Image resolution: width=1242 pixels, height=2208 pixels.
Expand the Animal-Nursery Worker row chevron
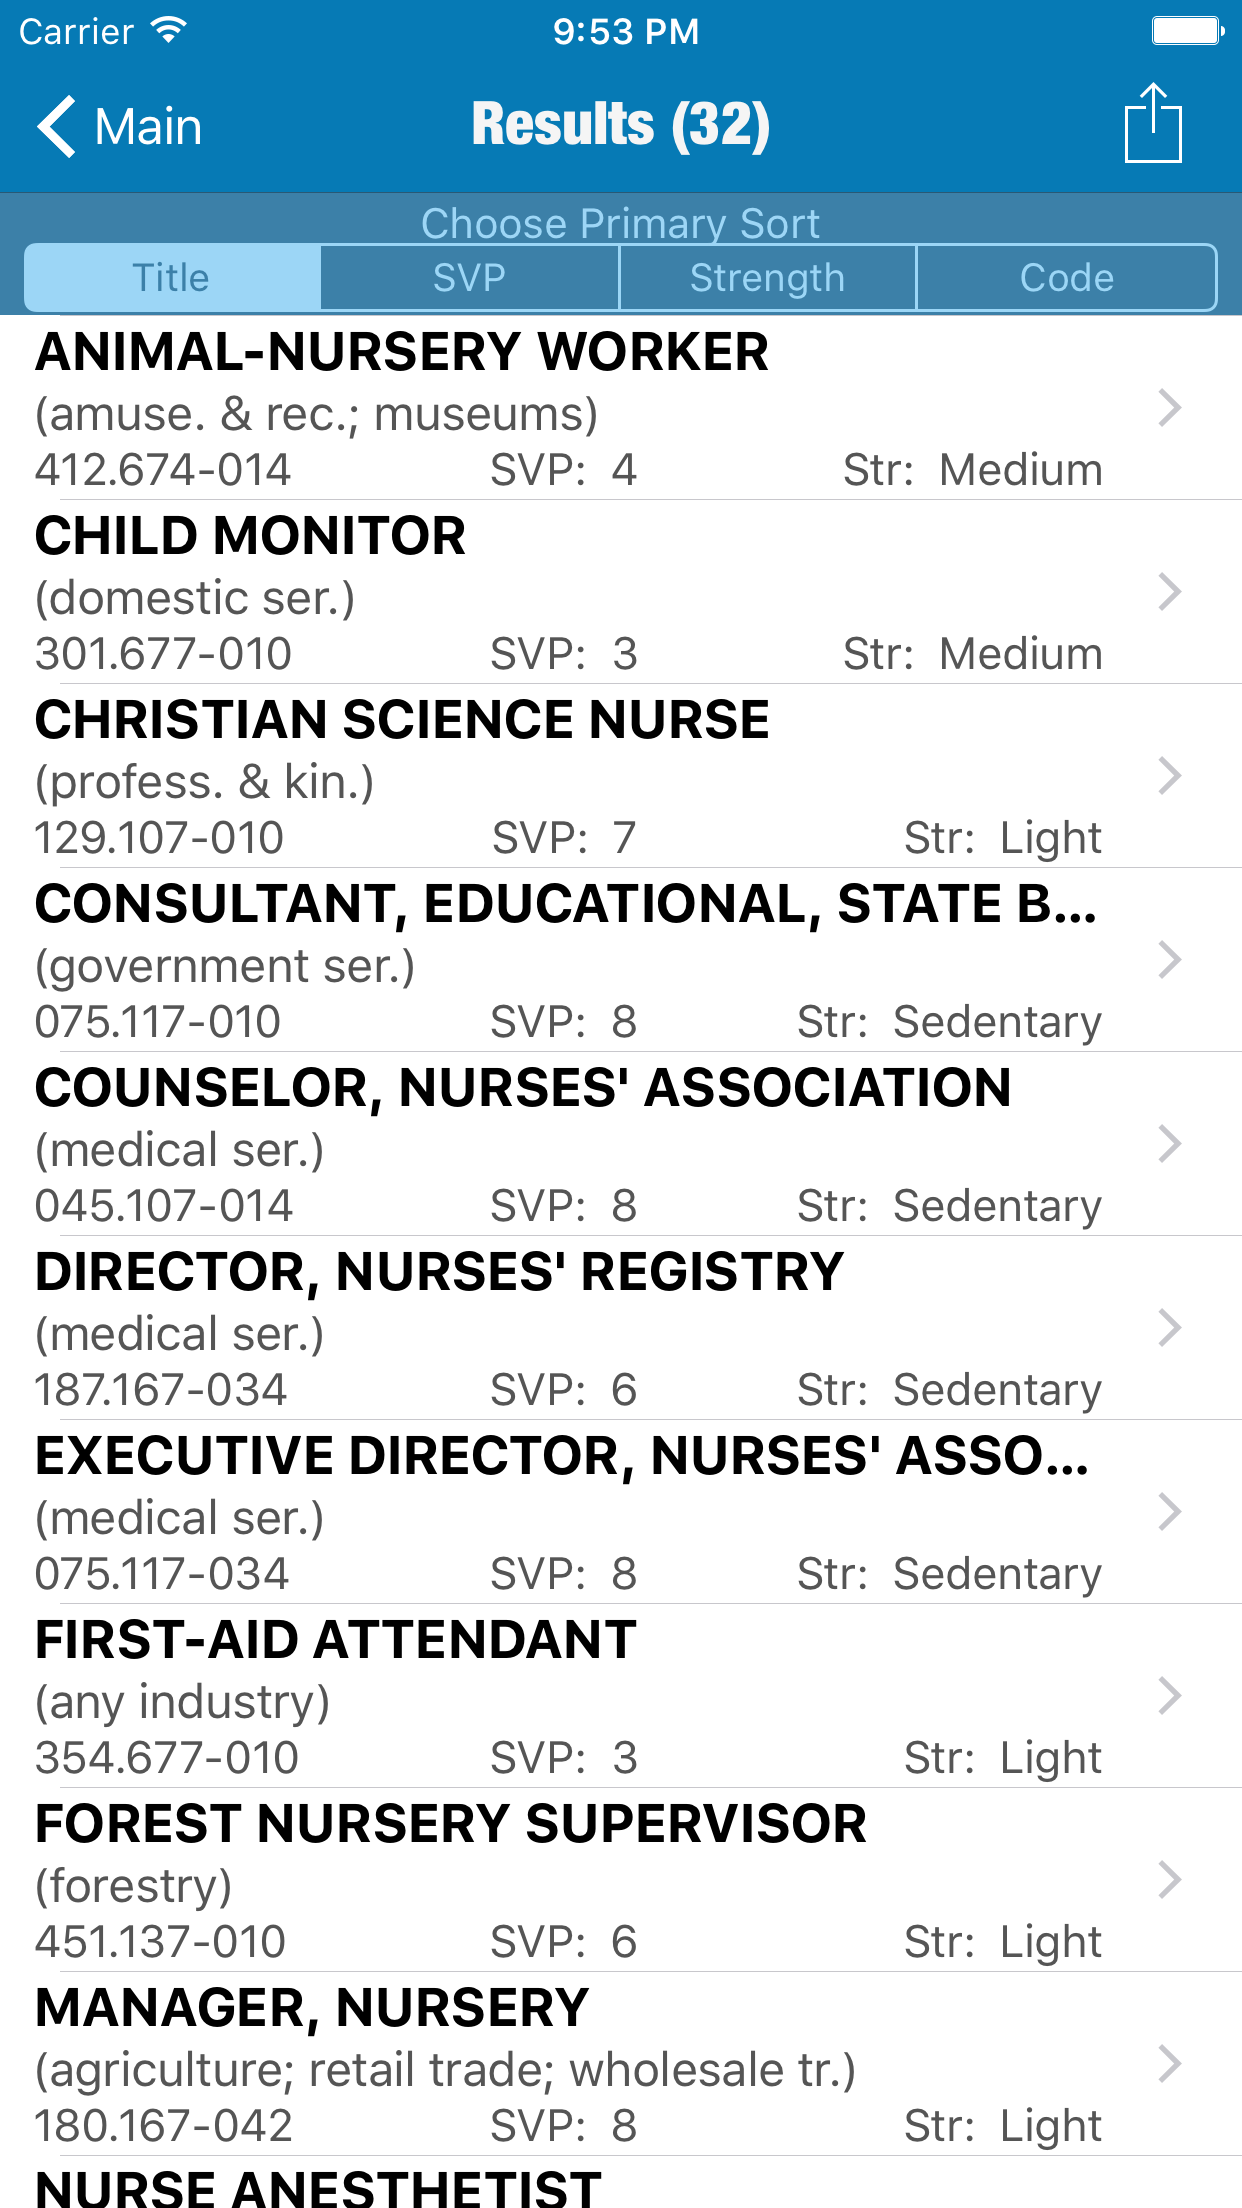coord(1169,408)
